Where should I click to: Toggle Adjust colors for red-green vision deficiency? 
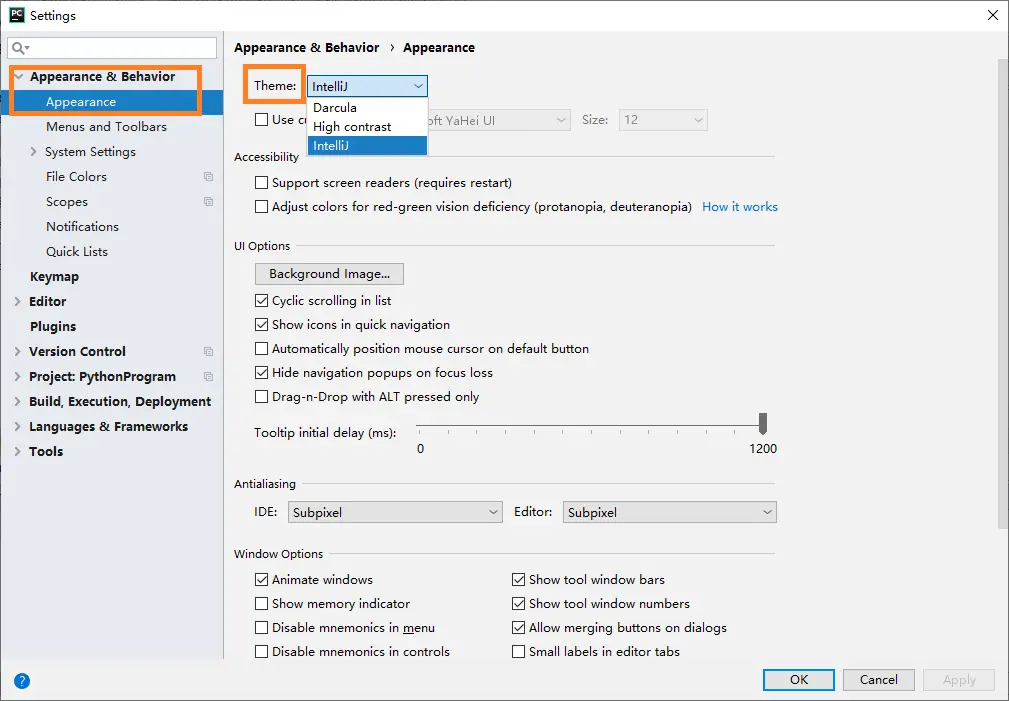click(x=261, y=207)
